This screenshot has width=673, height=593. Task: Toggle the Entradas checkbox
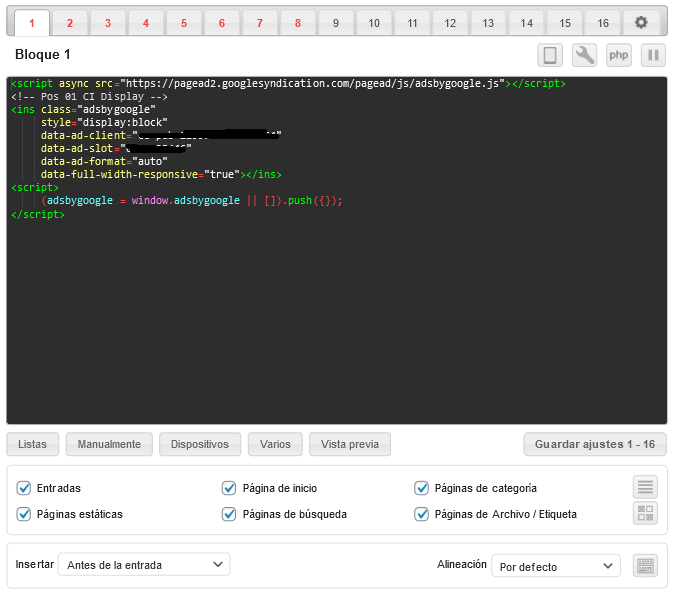pos(23,488)
